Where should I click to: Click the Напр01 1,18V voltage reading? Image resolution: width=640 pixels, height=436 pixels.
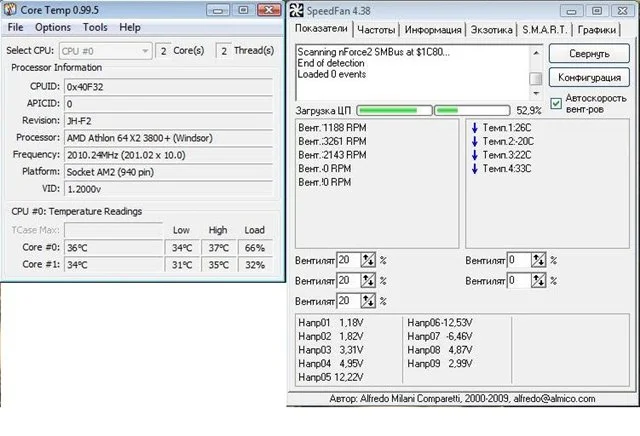331,323
